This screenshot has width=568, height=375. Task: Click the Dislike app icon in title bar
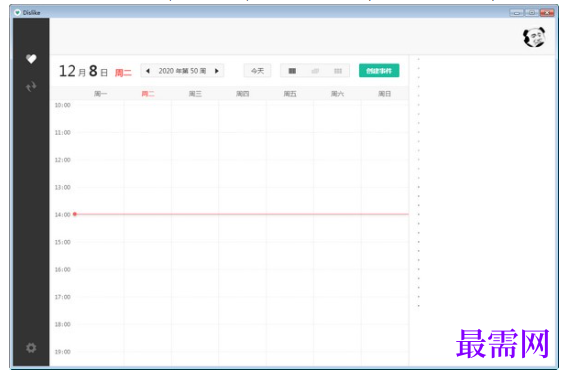click(17, 12)
